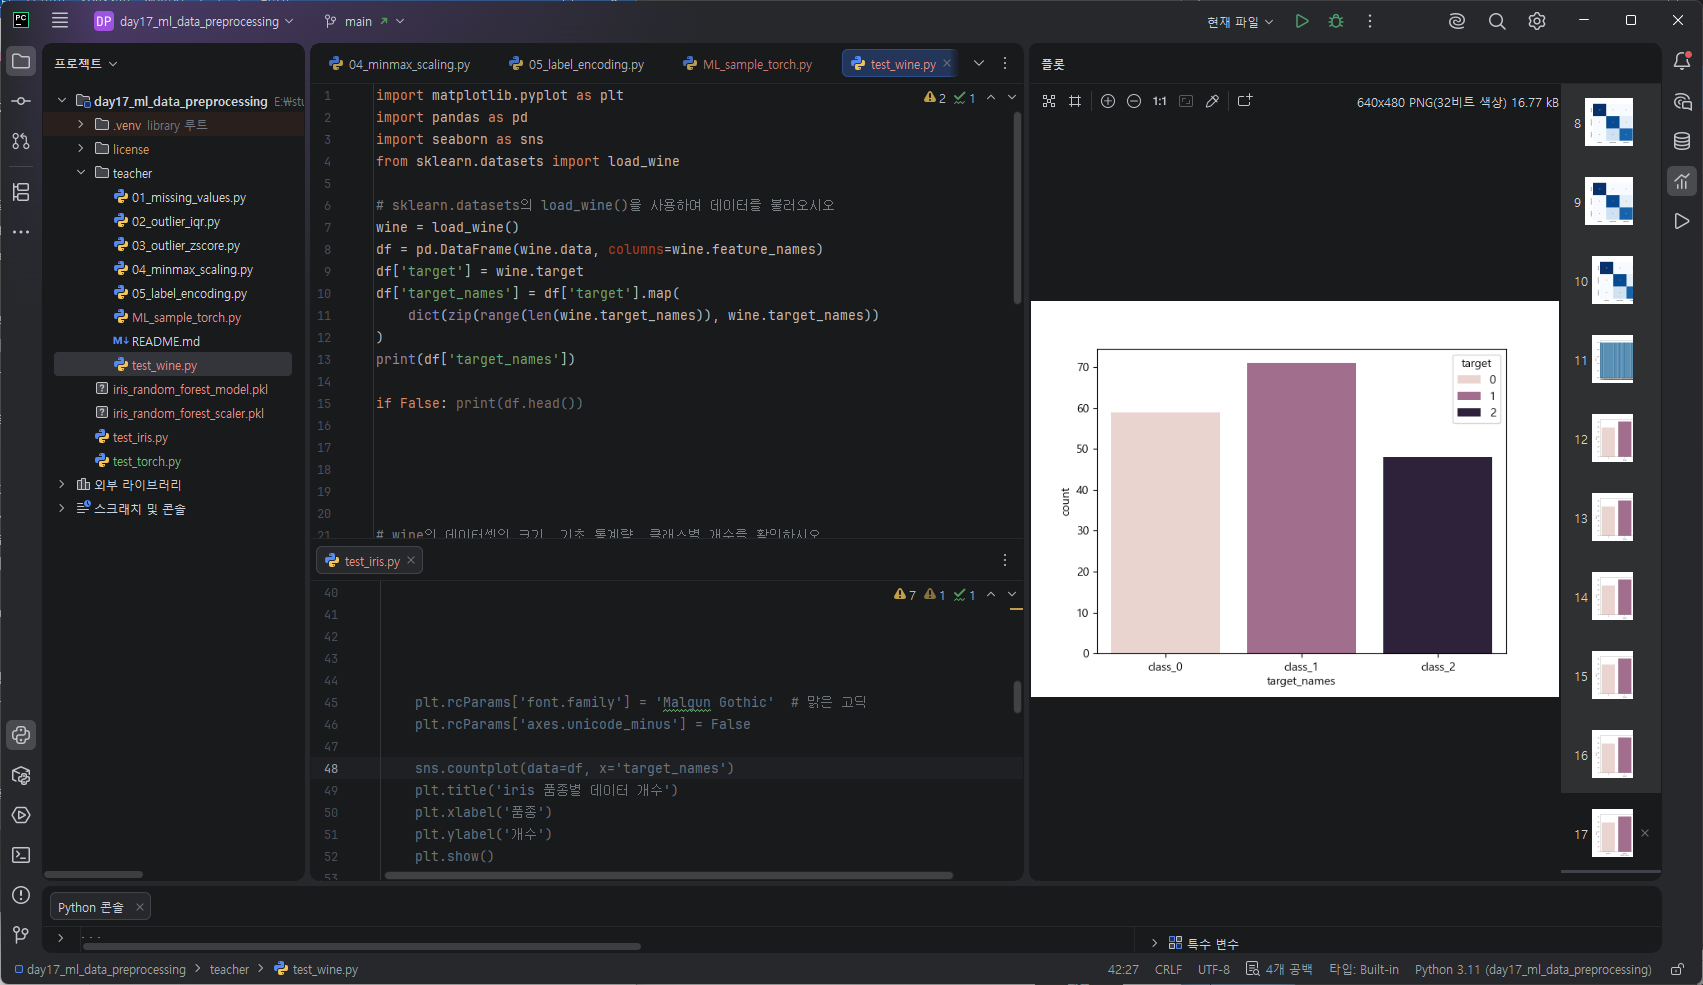Open the Structure tool window
Image resolution: width=1703 pixels, height=985 pixels.
click(x=21, y=192)
